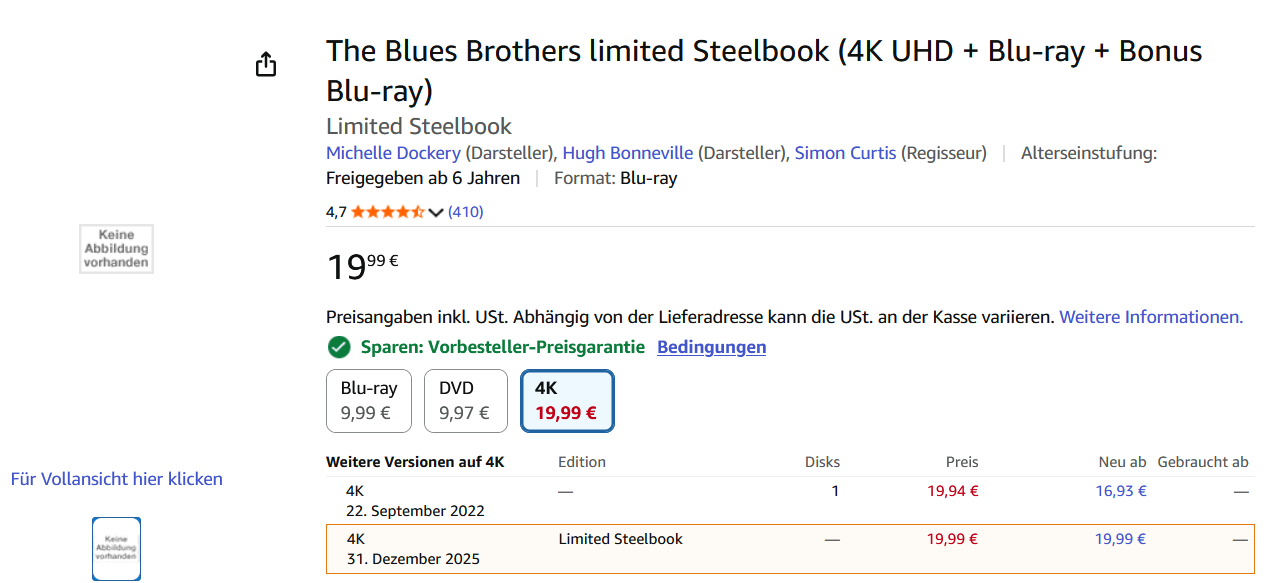Click the star rating icons
The width and height of the screenshot is (1267, 583).
coord(387,212)
